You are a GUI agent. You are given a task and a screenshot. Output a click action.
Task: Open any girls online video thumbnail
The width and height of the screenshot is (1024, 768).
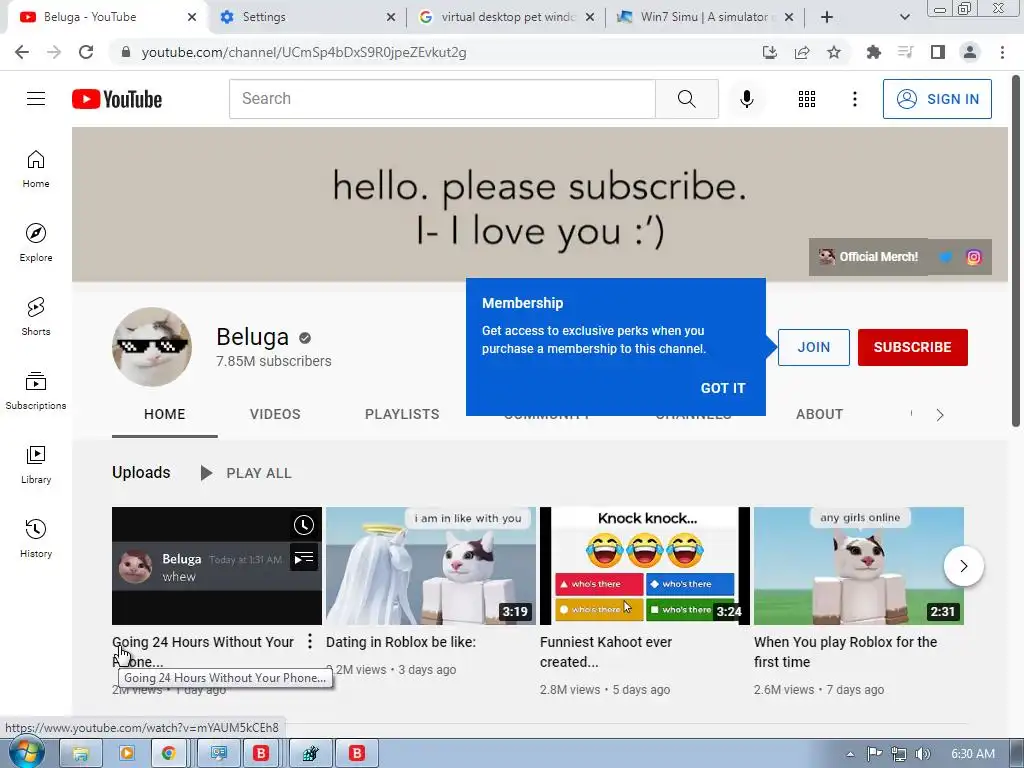pos(859,566)
